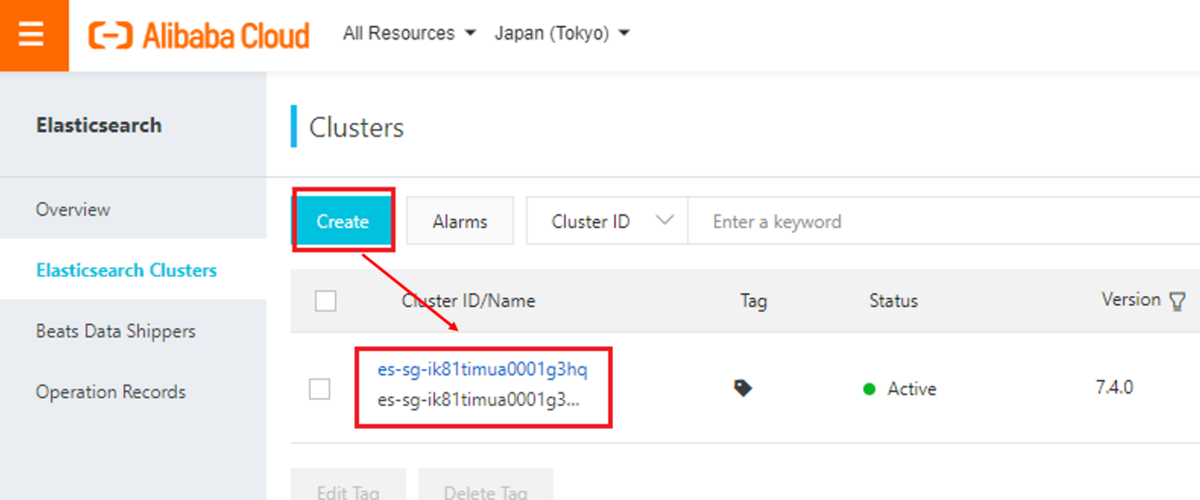The image size is (1200, 500).
Task: Click the Clusters page heading
Action: coord(357,127)
